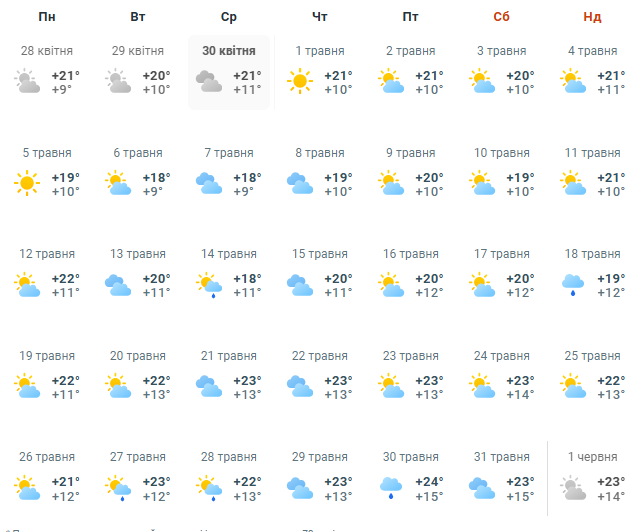This screenshot has width=642, height=532.
Task: Open the day 22 травня
Action: [x=320, y=356]
